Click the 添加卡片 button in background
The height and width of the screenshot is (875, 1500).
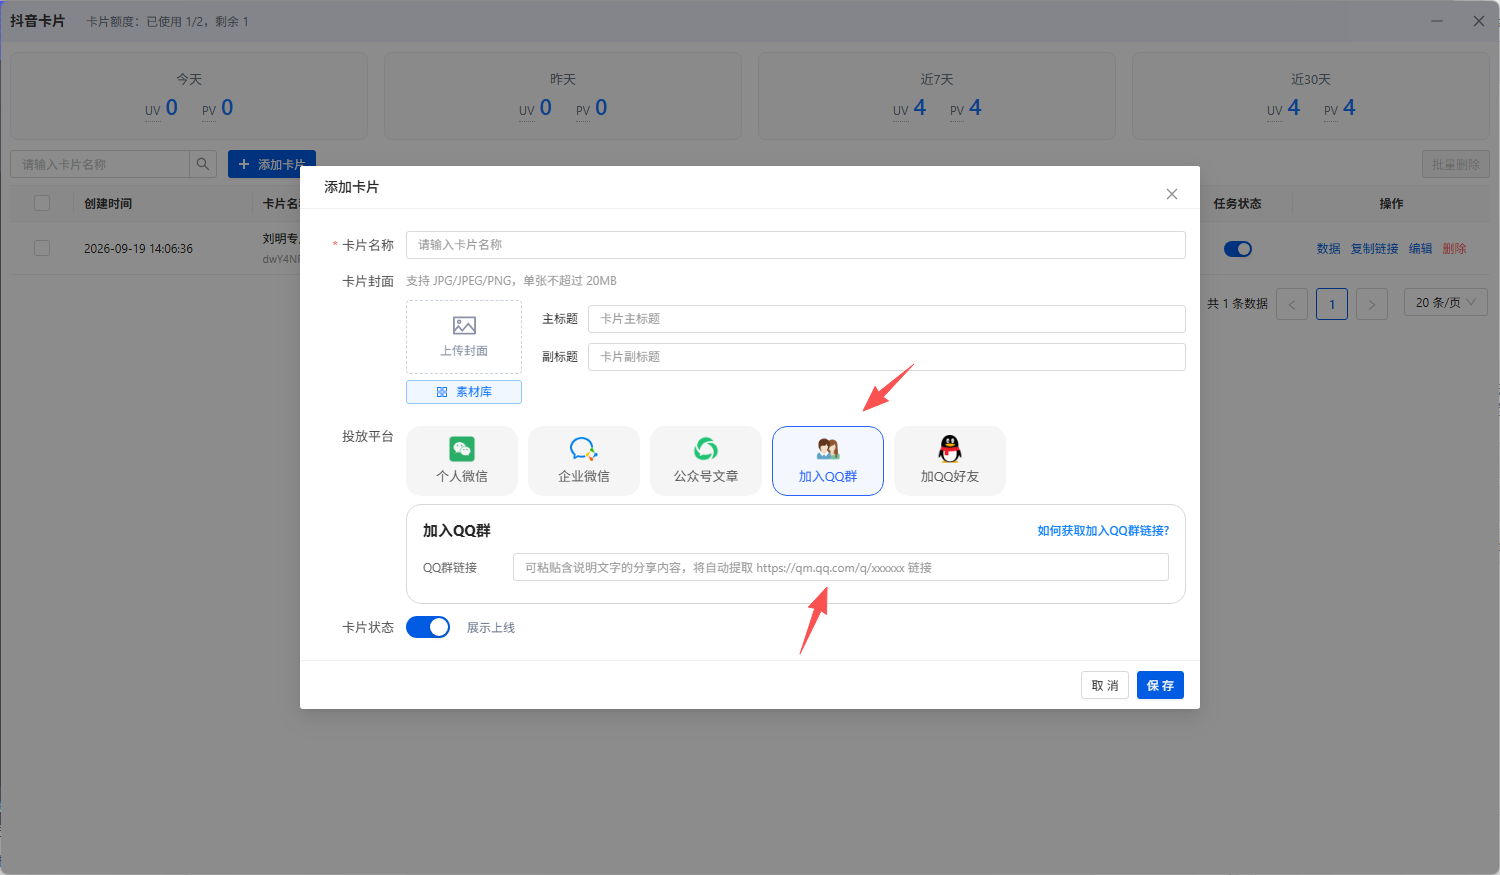pyautogui.click(x=272, y=164)
